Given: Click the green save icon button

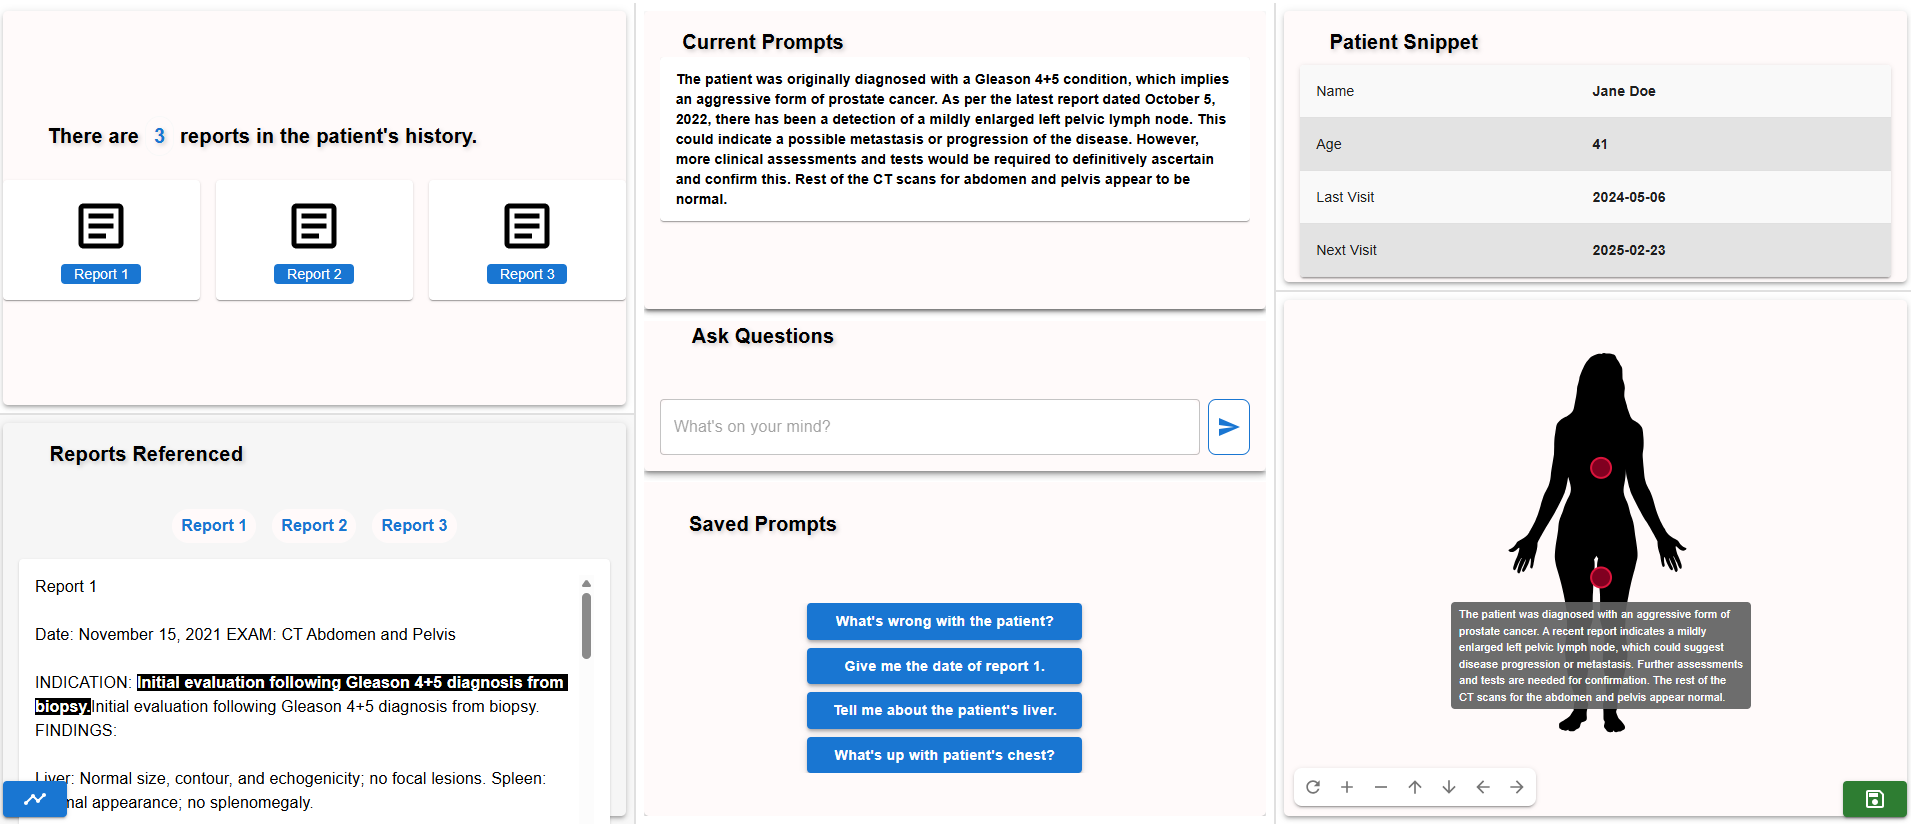Looking at the screenshot, I should [1874, 799].
